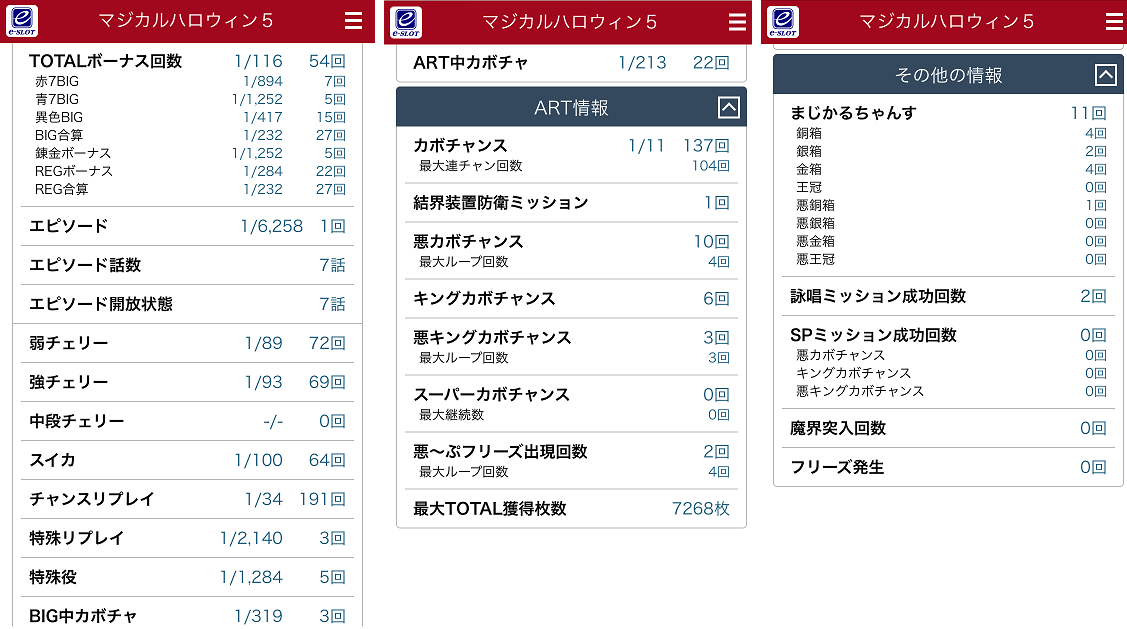Select 銅箱 4回 row

948,133
